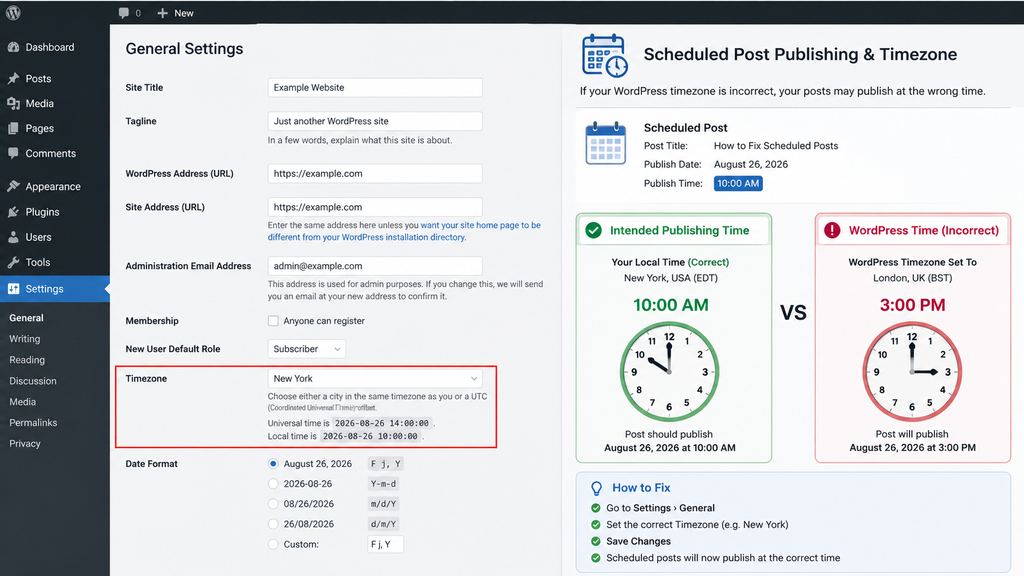Image resolution: width=1024 pixels, height=576 pixels.
Task: Go to the Privacy settings submenu
Action: [25, 443]
